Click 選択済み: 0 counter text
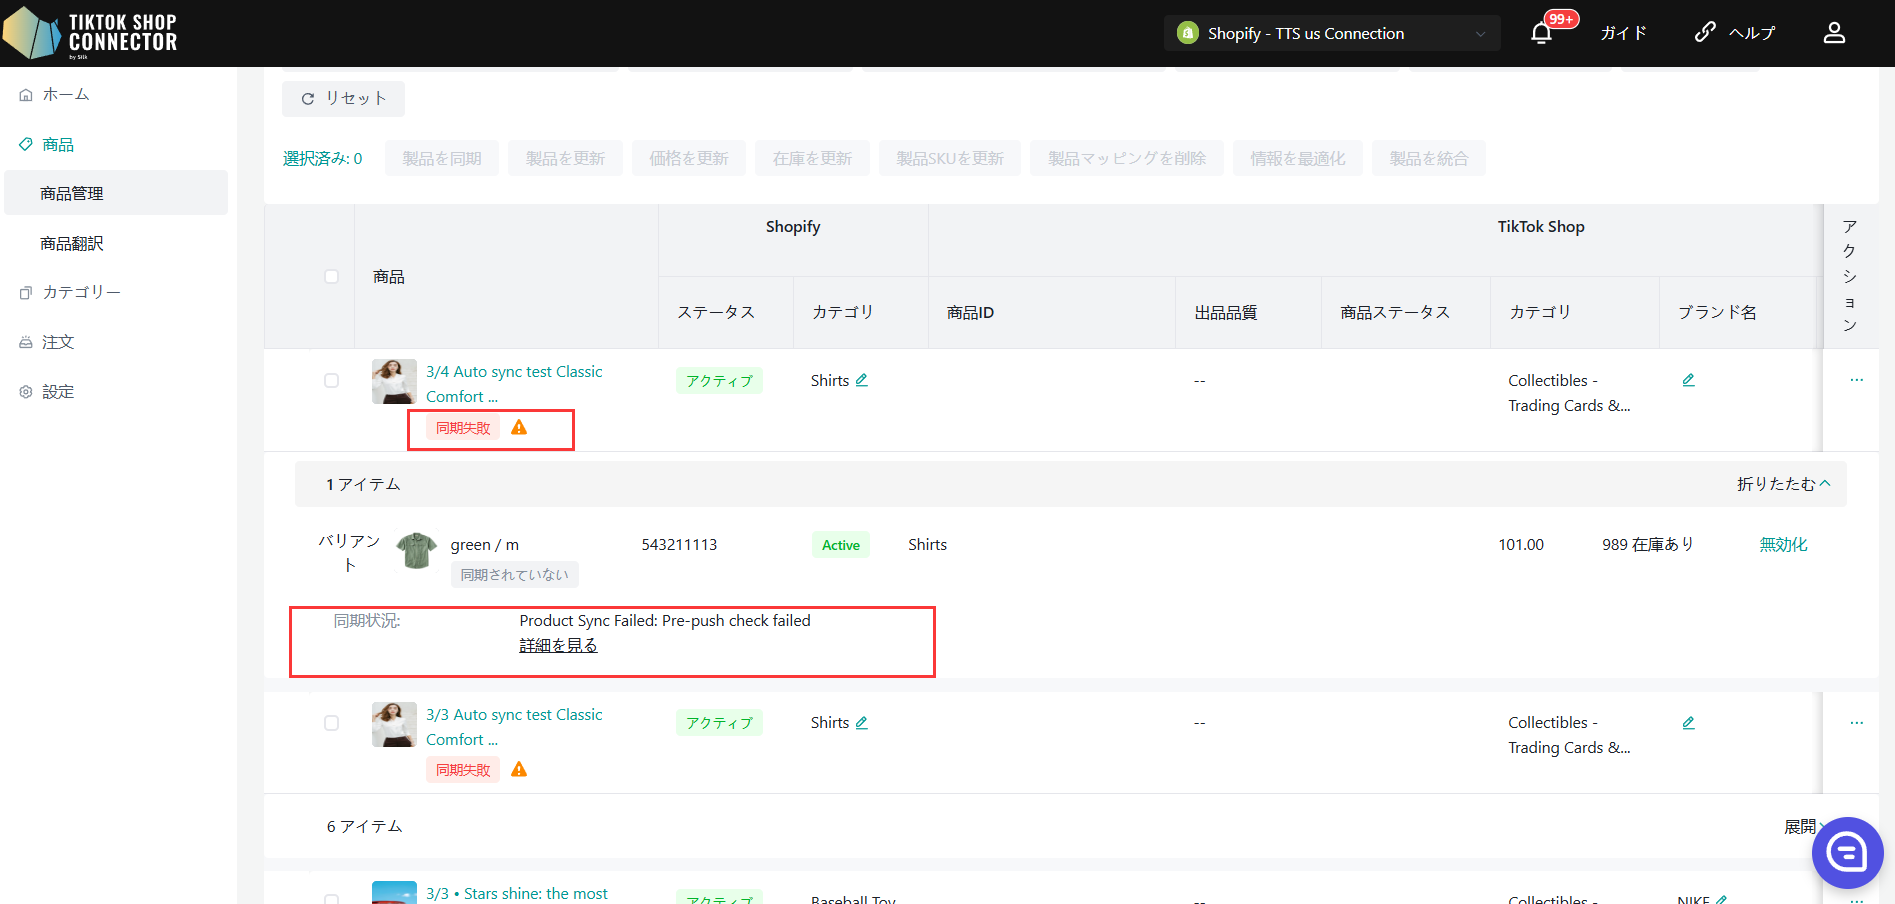The image size is (1895, 904). pyautogui.click(x=322, y=158)
